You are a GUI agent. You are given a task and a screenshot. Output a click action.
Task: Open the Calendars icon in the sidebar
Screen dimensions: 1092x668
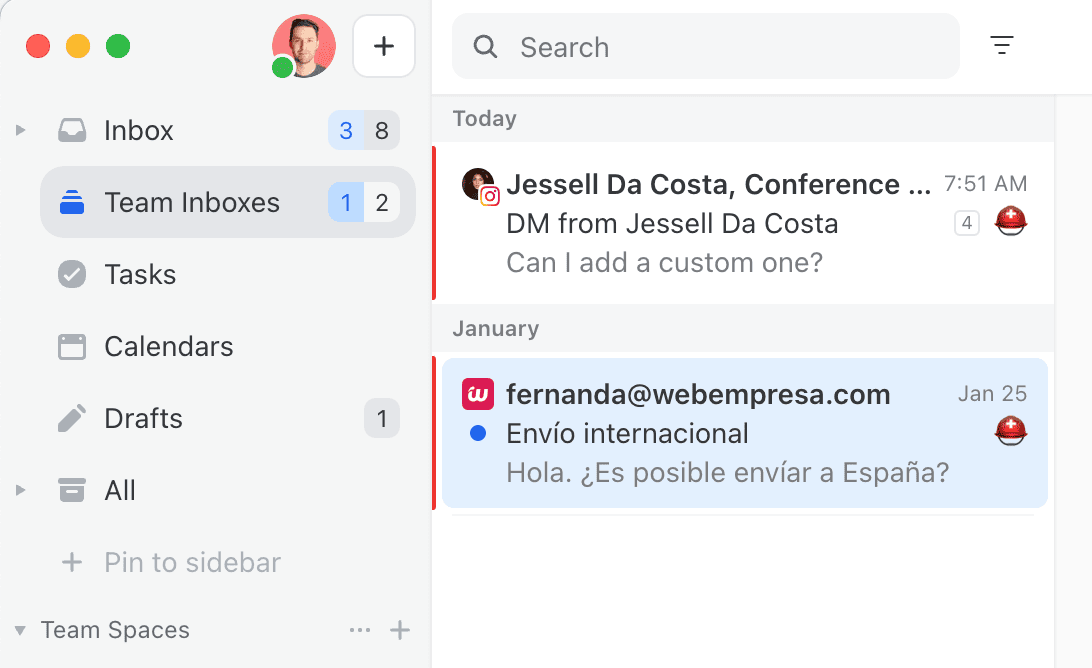click(71, 346)
